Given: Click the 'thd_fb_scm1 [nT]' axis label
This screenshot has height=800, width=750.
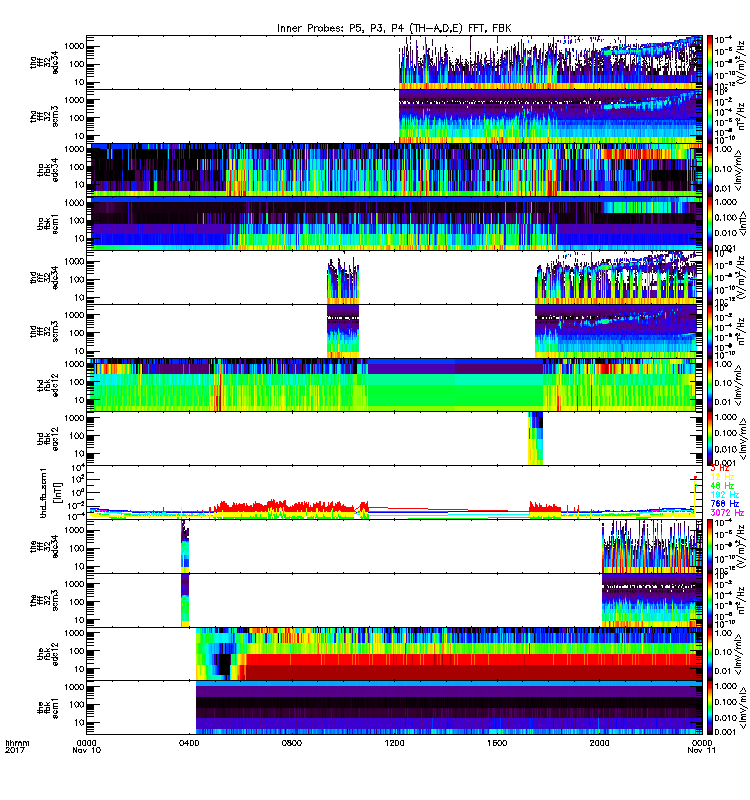Looking at the screenshot, I should [51, 492].
